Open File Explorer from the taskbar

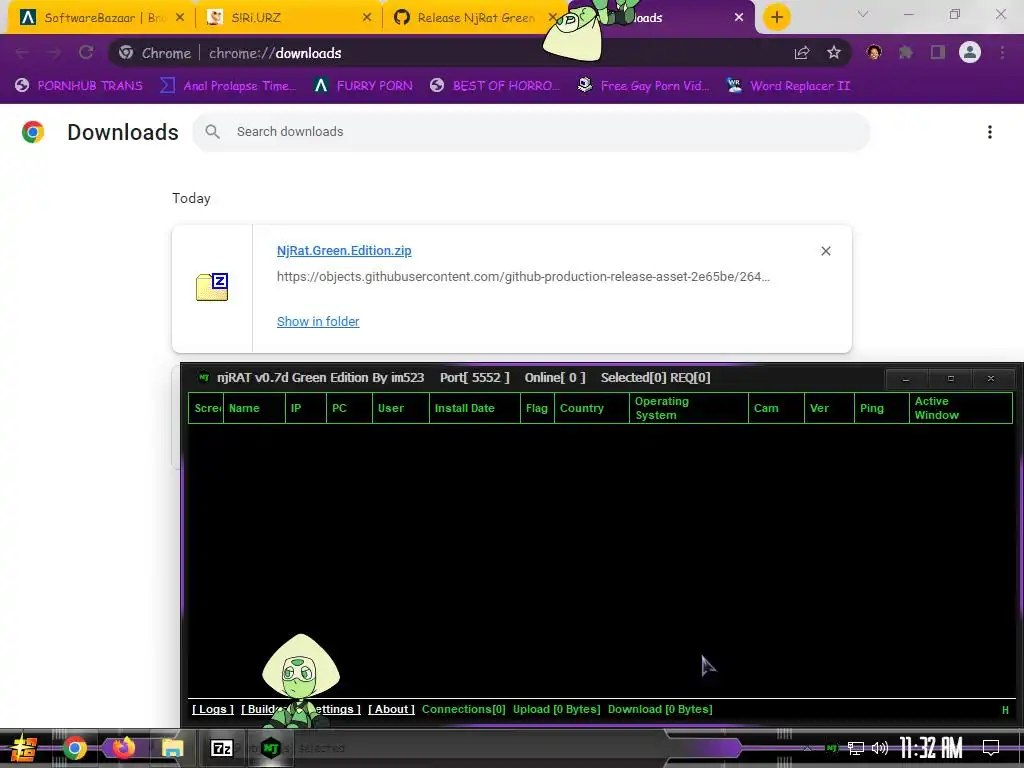(x=172, y=748)
